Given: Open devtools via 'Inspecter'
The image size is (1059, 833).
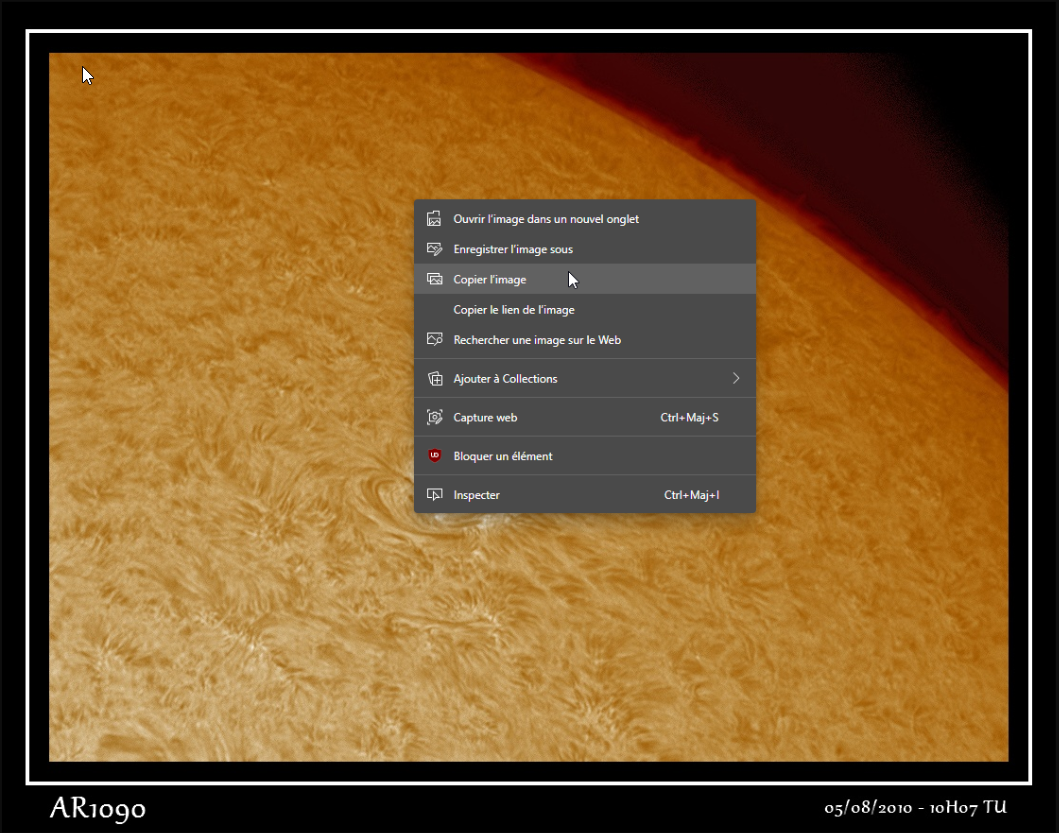Looking at the screenshot, I should pyautogui.click(x=476, y=494).
